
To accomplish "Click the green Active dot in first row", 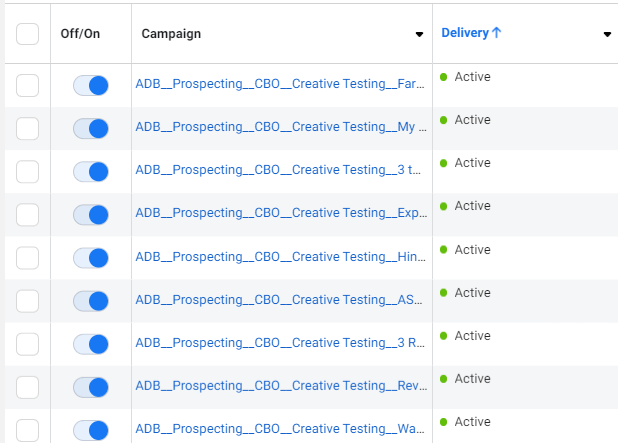I will (x=444, y=77).
